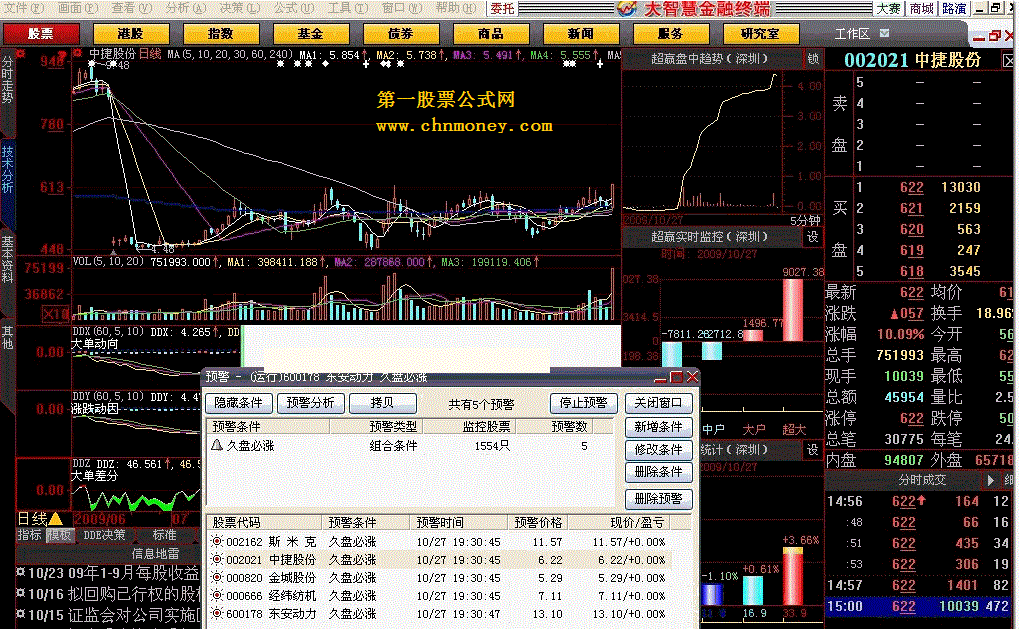Sort by the 预警价格 column header
This screenshot has height=629, width=1020.
coord(539,522)
